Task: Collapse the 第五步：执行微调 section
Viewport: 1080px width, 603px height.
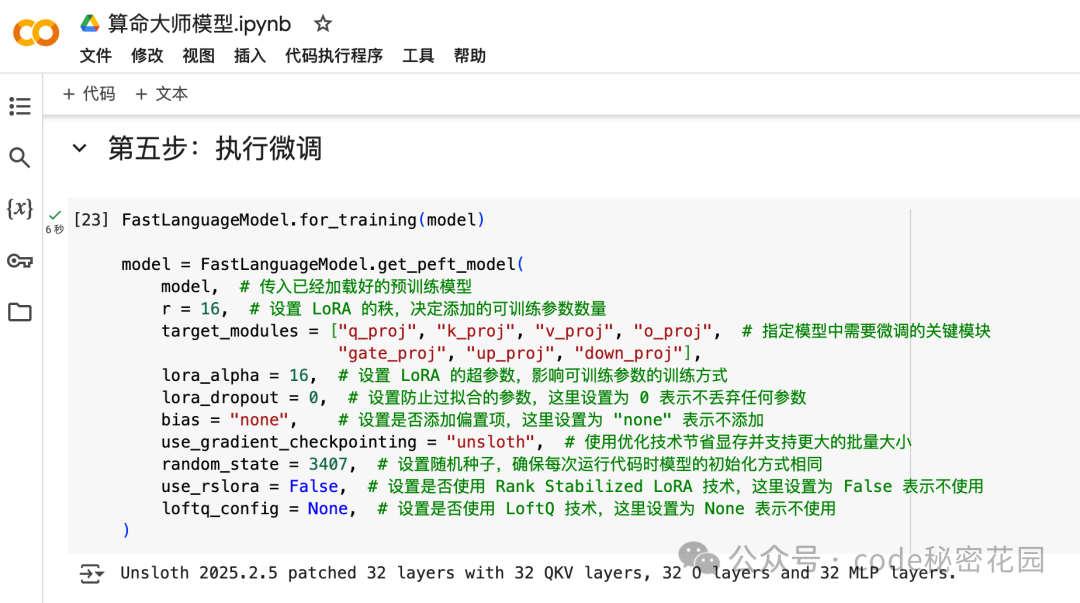Action: (x=80, y=149)
